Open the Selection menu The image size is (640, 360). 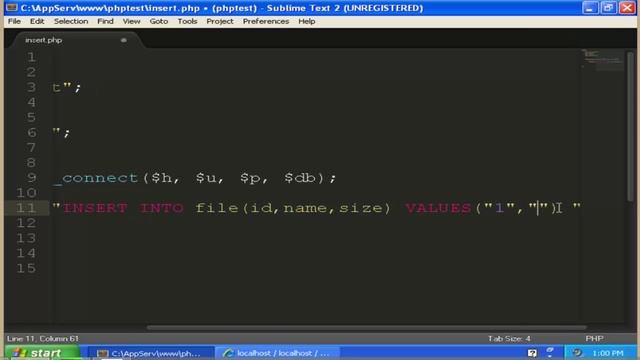tap(71, 21)
